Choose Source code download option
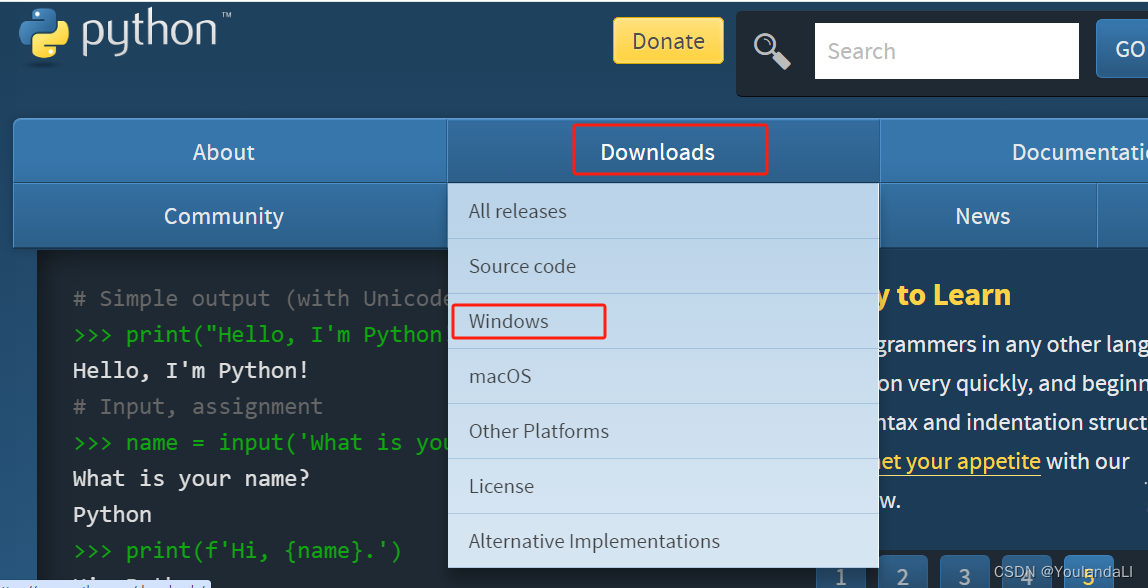 click(x=522, y=266)
